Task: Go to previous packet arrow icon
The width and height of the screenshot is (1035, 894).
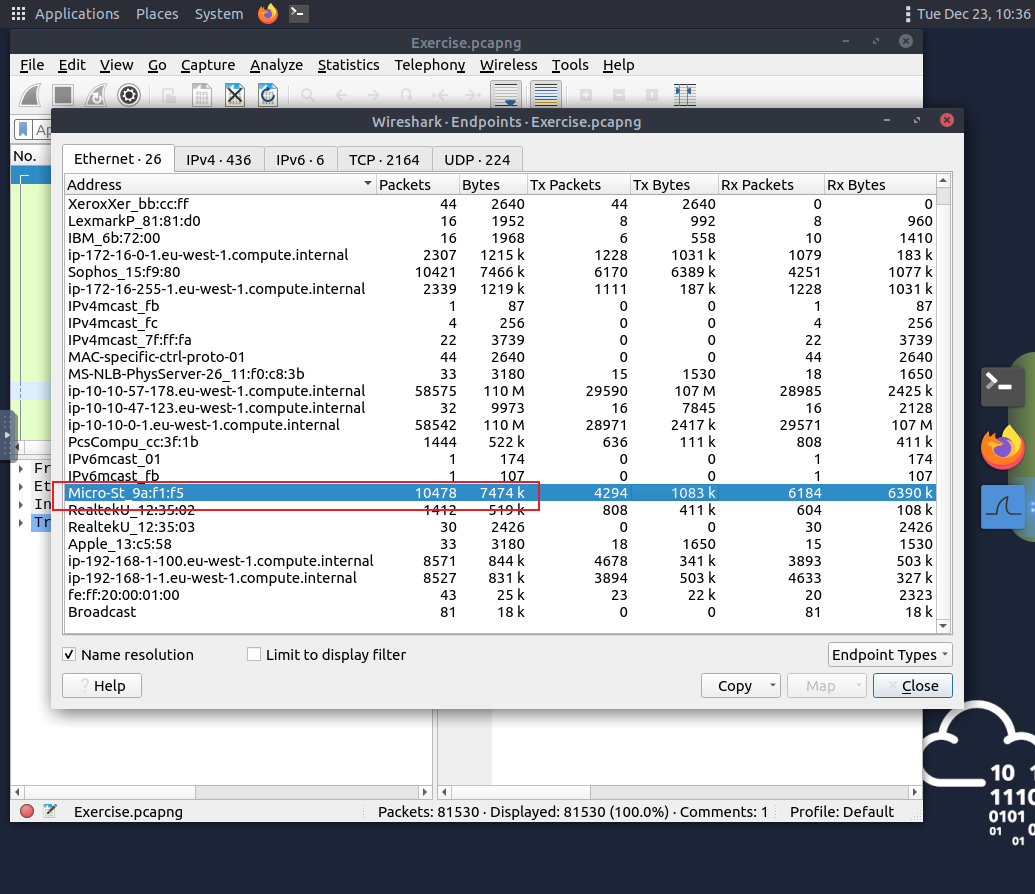Action: click(x=341, y=95)
